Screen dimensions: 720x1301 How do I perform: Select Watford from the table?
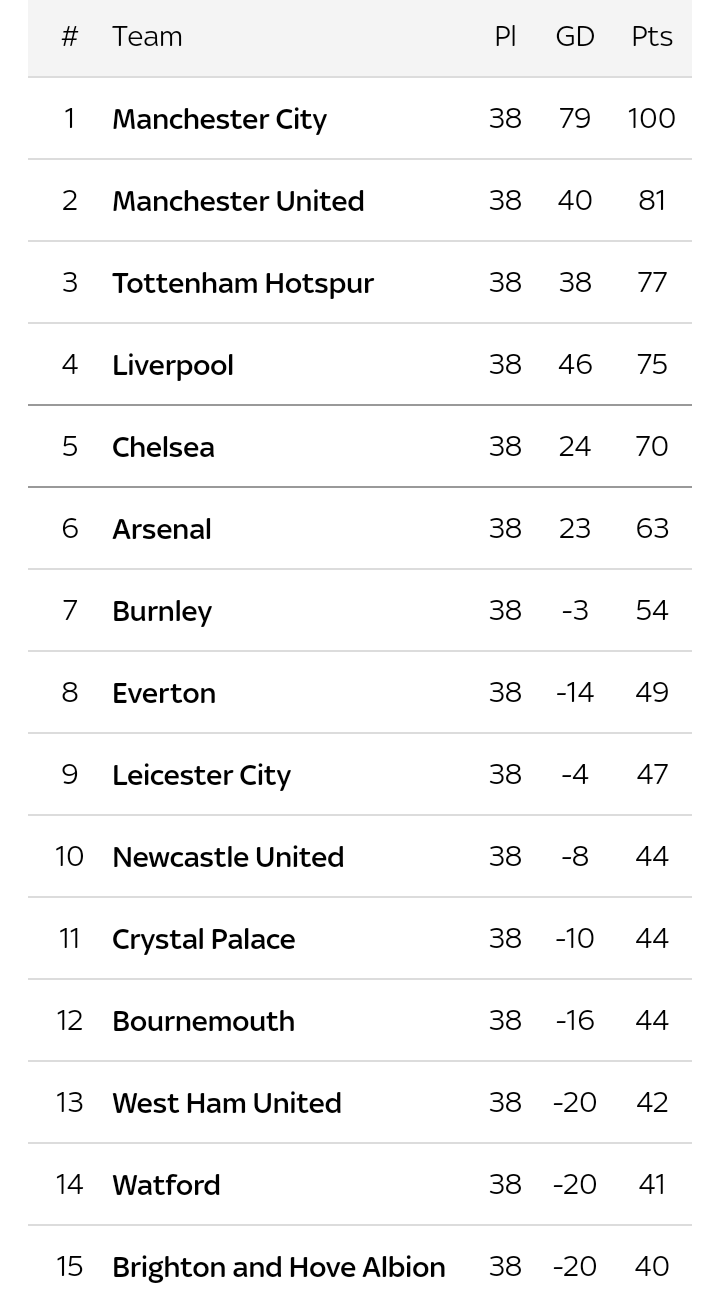166,1185
